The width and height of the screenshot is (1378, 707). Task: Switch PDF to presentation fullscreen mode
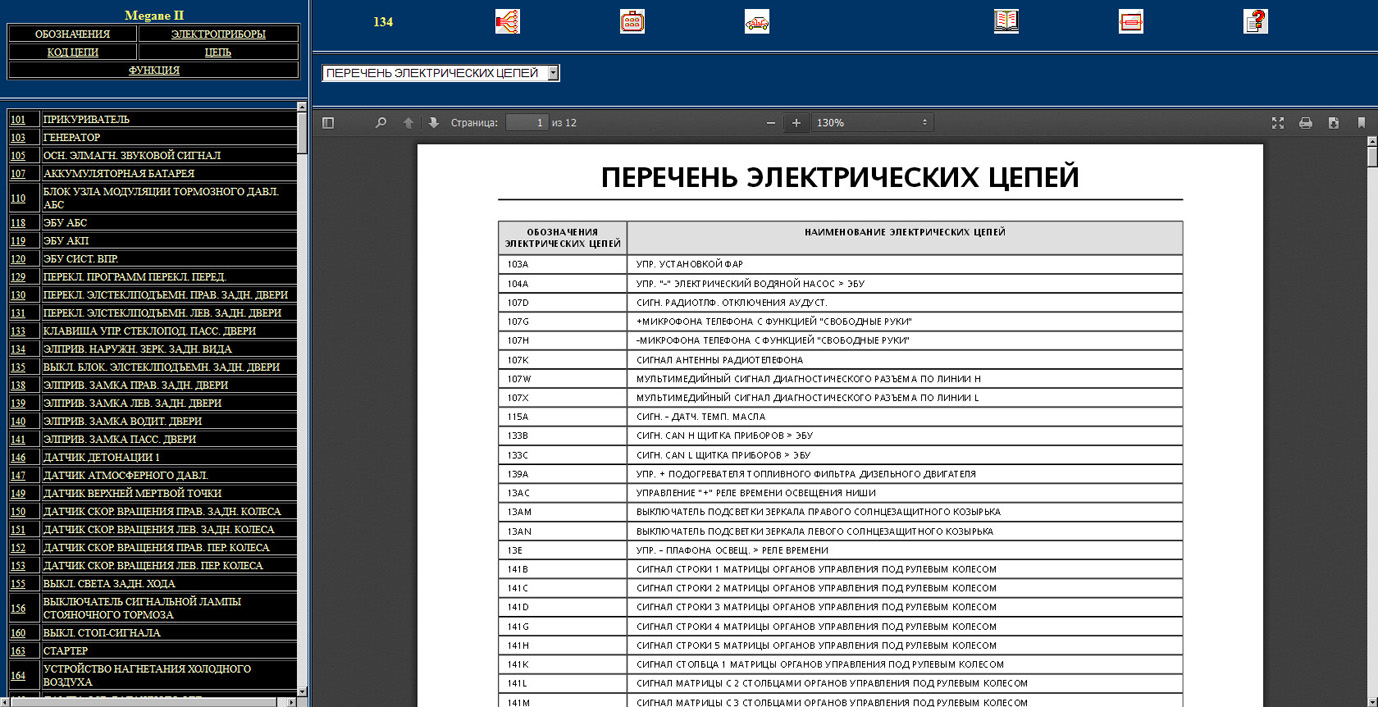pyautogui.click(x=1277, y=123)
